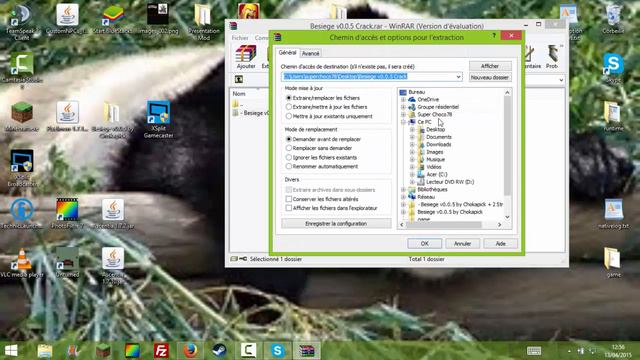Open nativelog.txt file on desktop
640x360 pixels.
click(613, 213)
